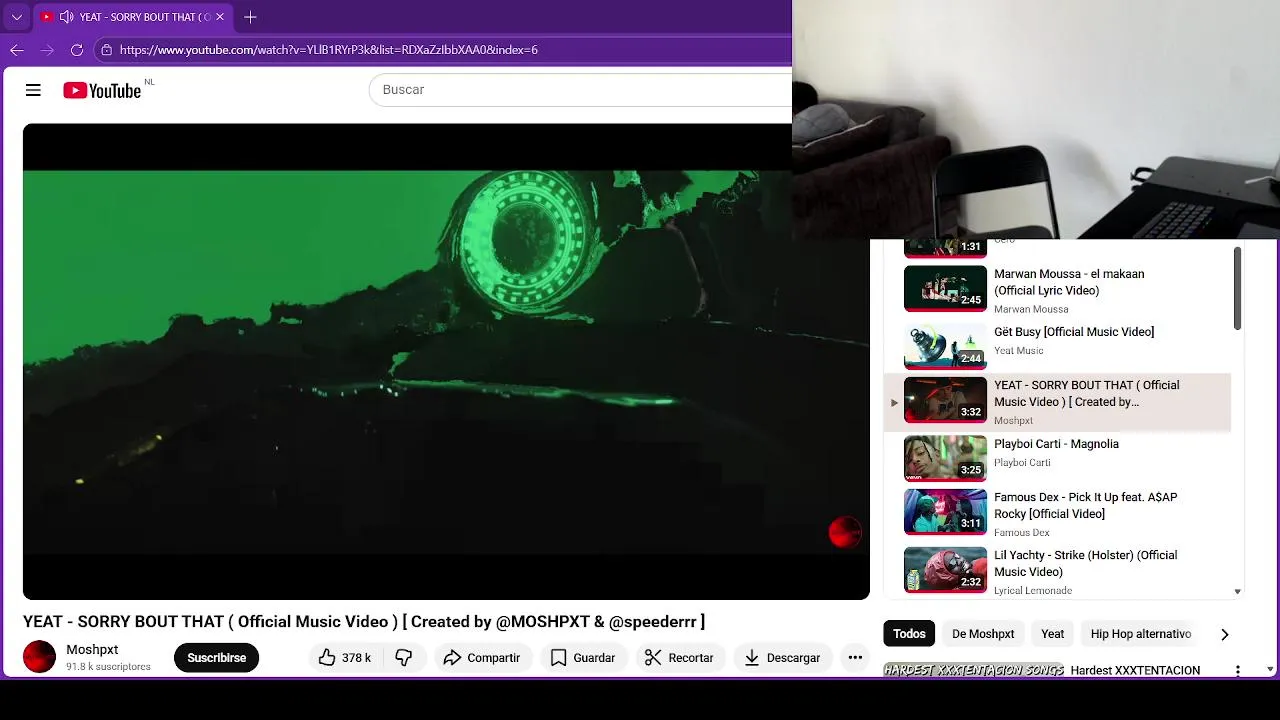Open Lil Yachty - Strike (Holster) thumbnail

coord(945,569)
